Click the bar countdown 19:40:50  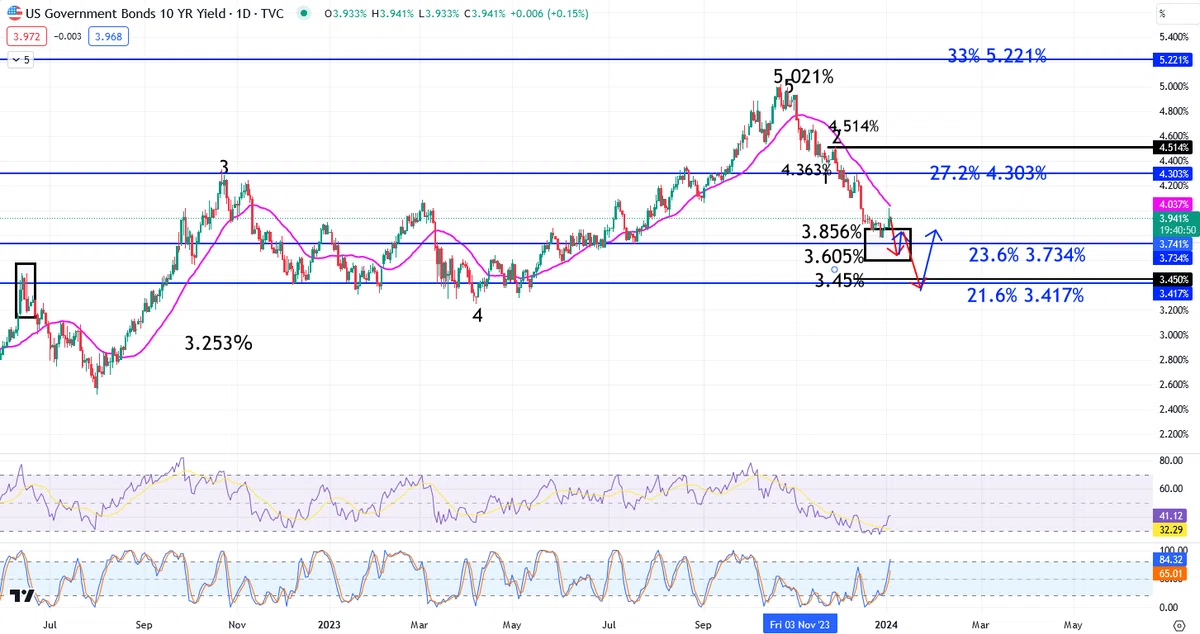point(1175,228)
